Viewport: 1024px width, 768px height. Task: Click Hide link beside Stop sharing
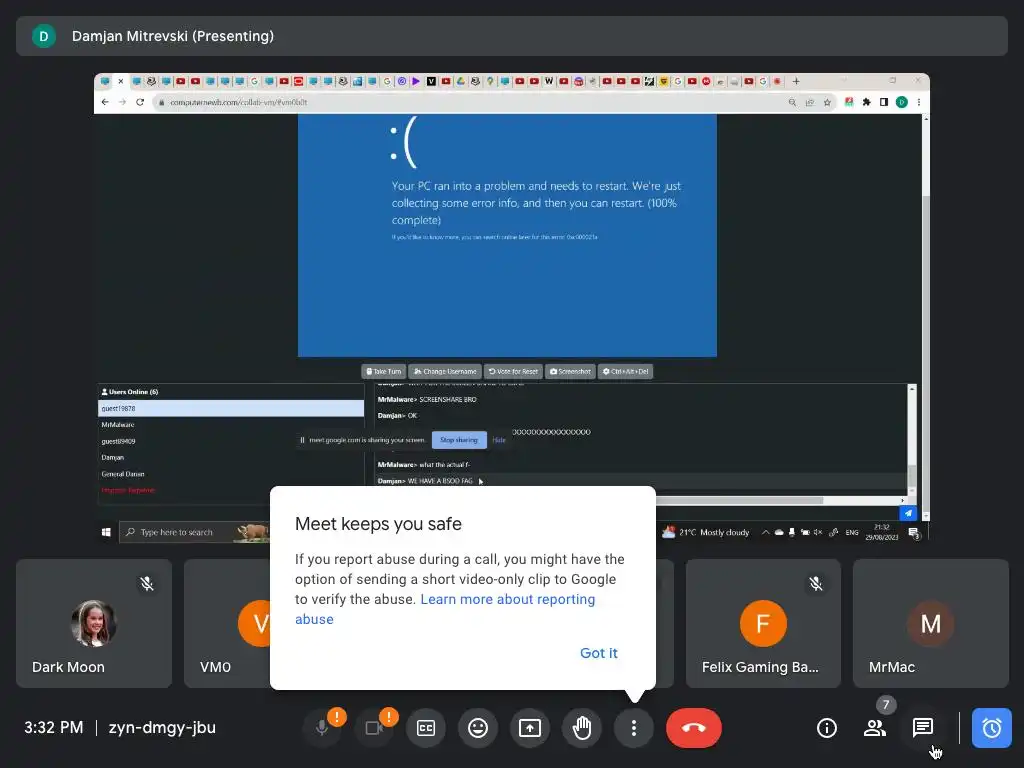(499, 440)
